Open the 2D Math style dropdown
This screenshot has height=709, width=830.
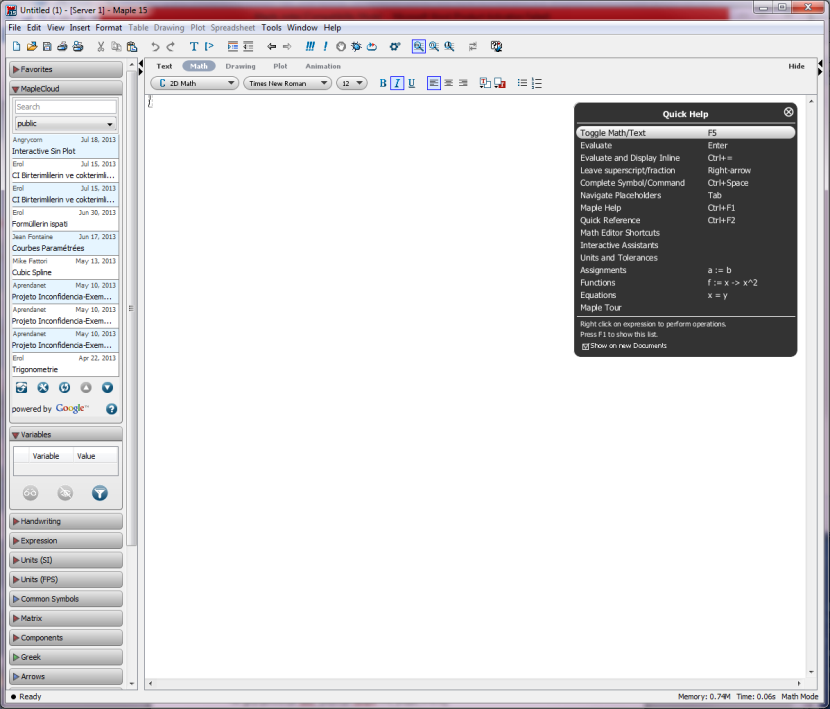[x=194, y=83]
